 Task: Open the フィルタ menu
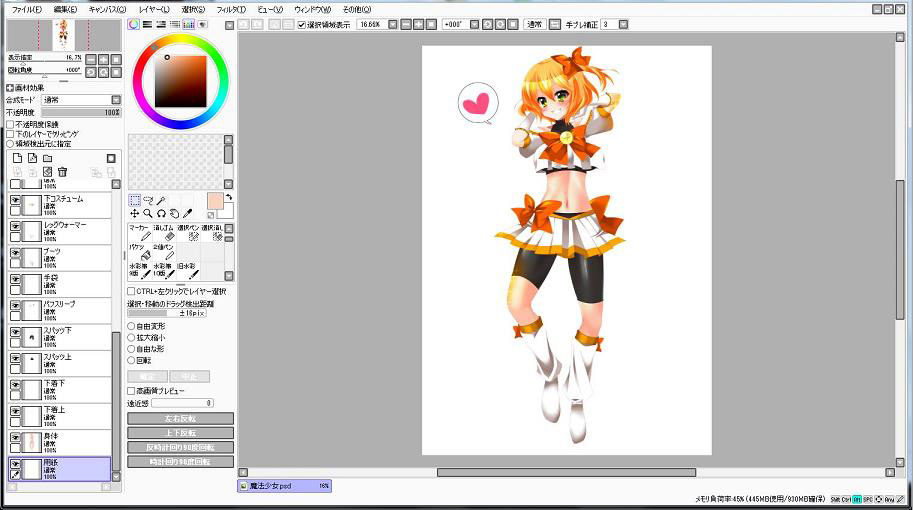coord(230,9)
